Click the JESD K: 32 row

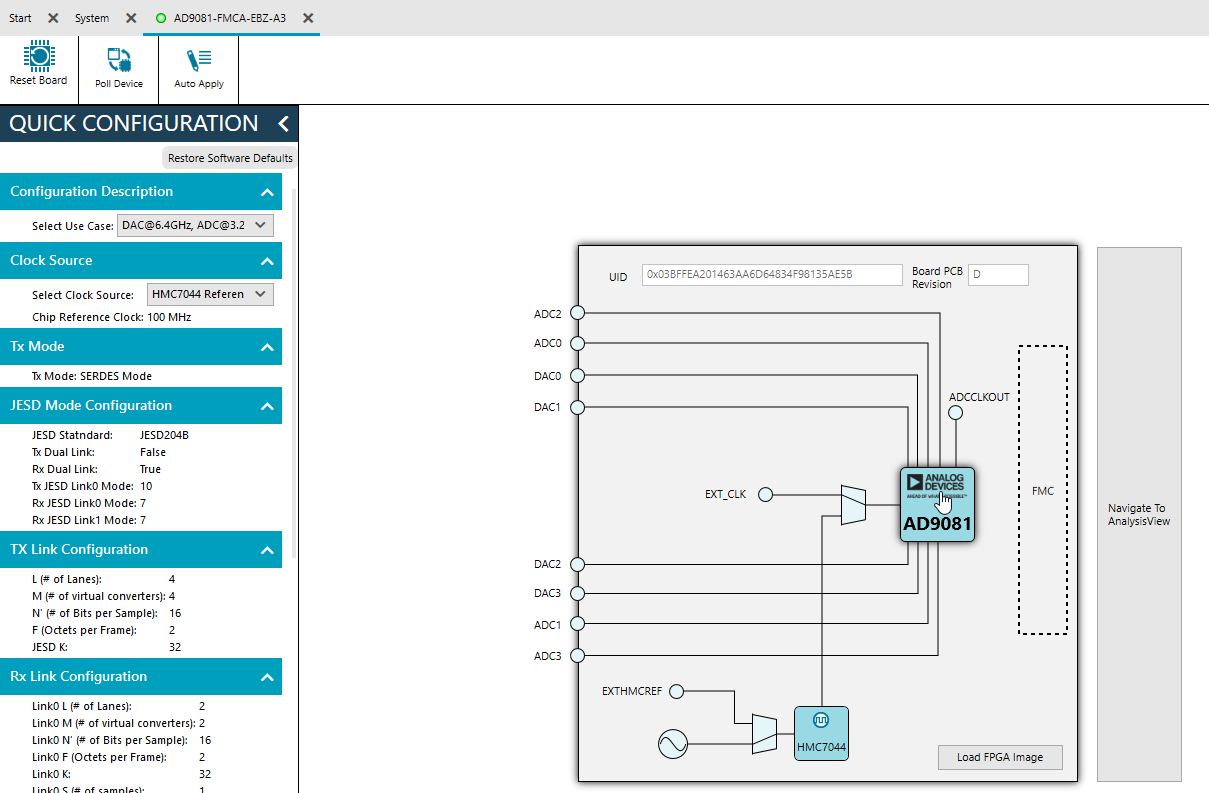(107, 647)
